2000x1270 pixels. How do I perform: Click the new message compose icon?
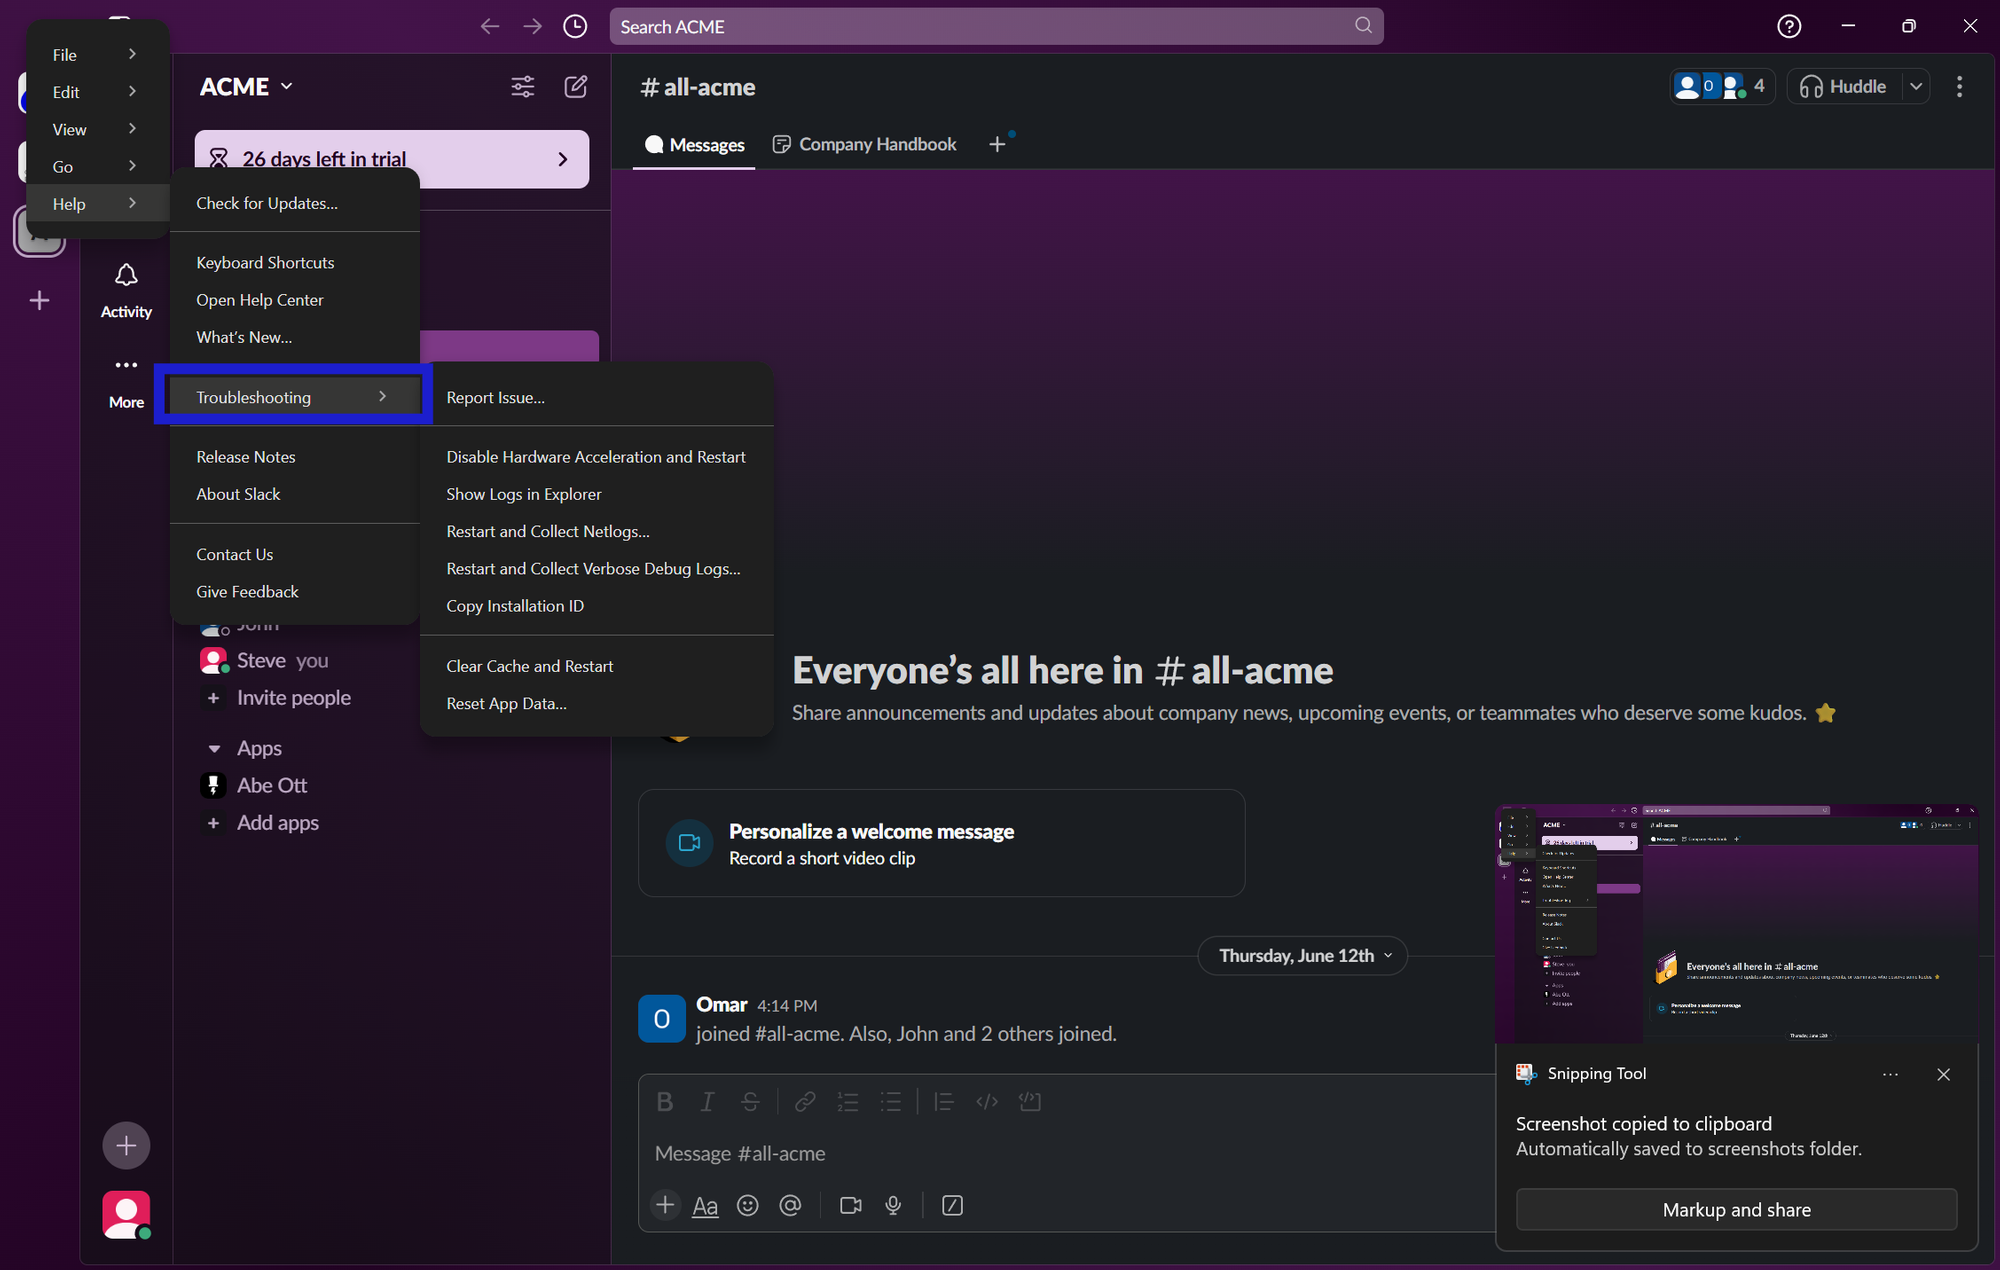(x=576, y=87)
